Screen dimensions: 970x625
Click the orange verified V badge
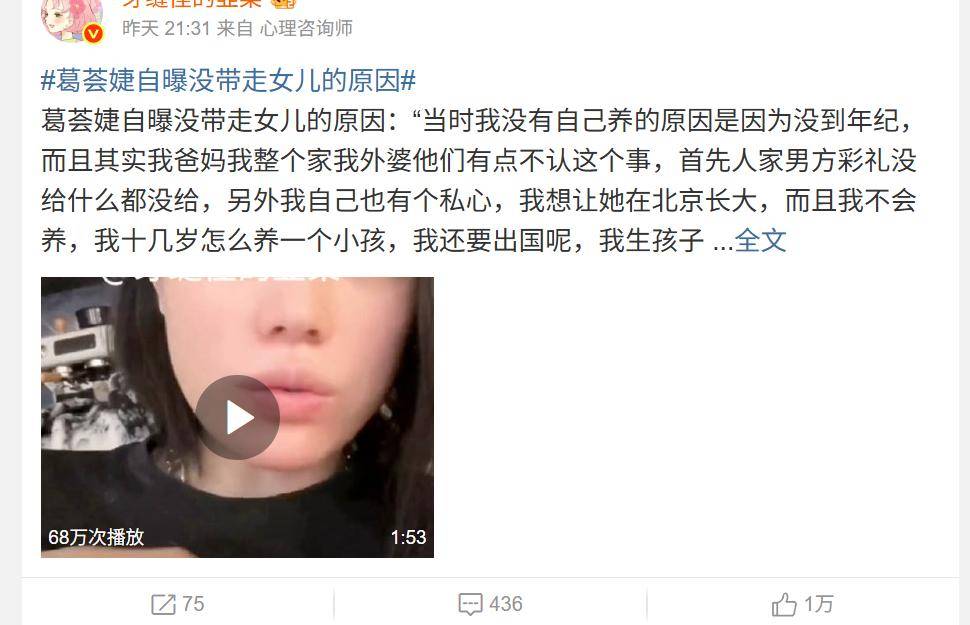[x=93, y=33]
